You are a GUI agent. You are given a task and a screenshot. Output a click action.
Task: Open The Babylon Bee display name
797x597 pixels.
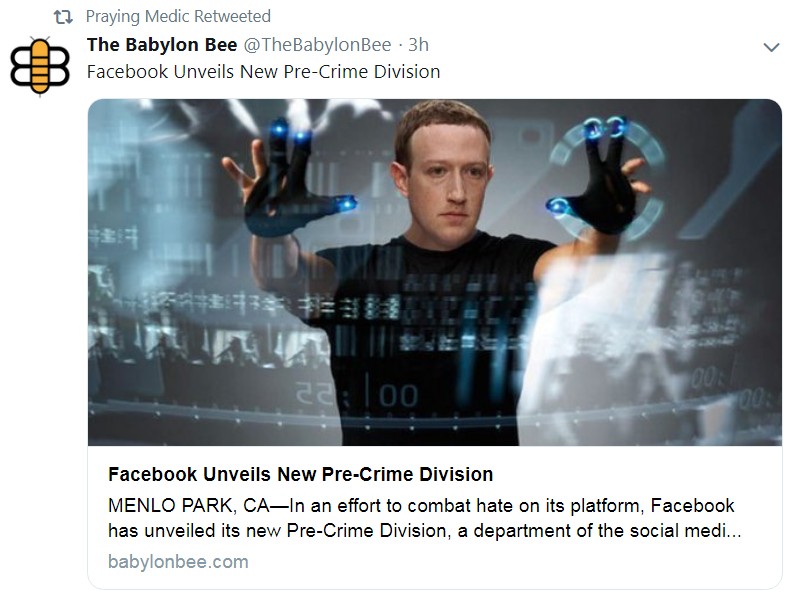[162, 45]
